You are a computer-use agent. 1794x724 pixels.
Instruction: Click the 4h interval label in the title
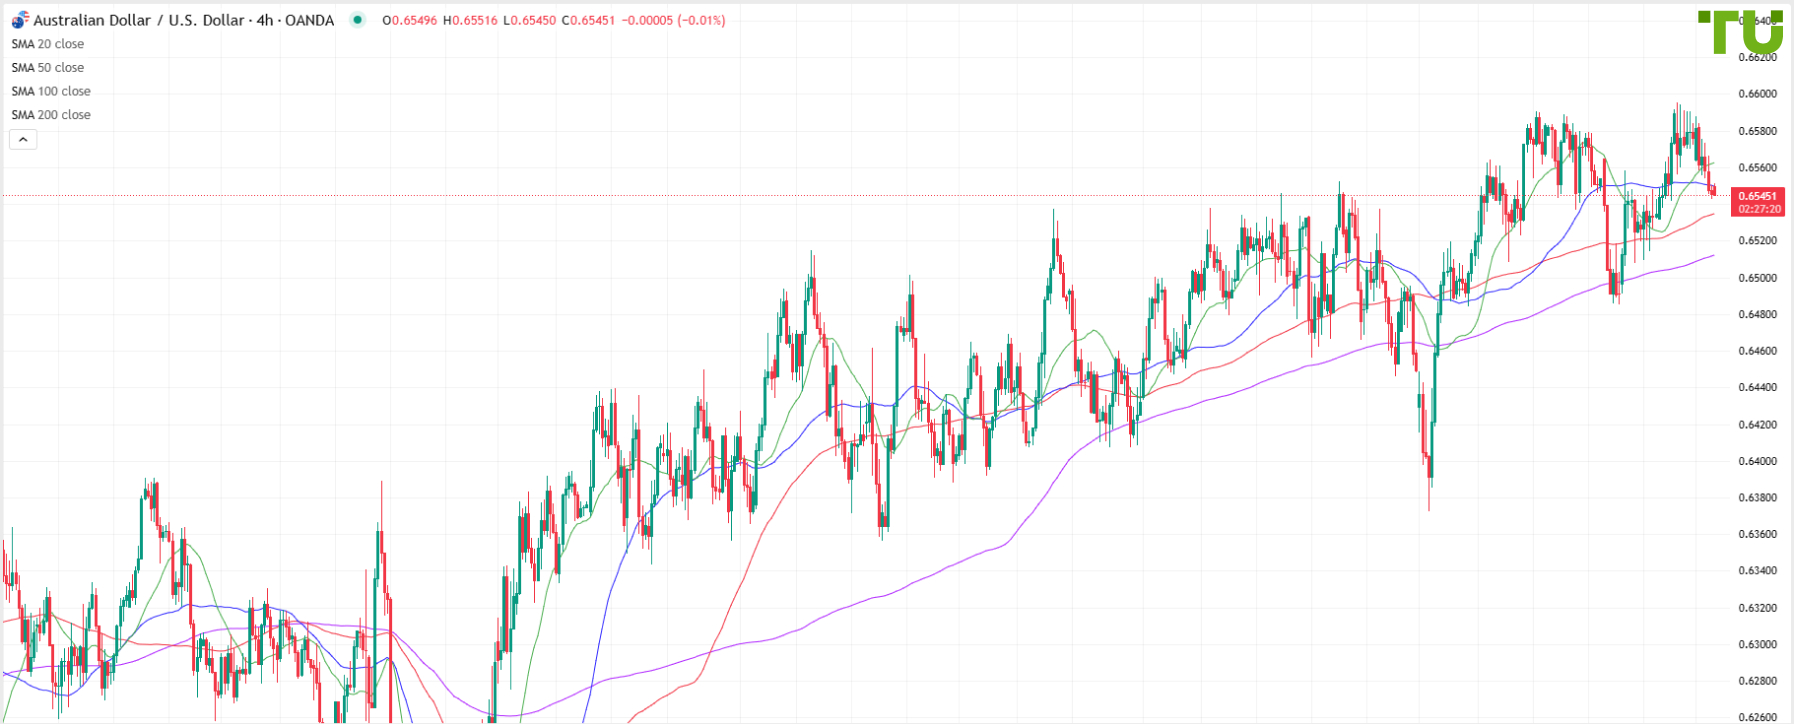point(265,20)
